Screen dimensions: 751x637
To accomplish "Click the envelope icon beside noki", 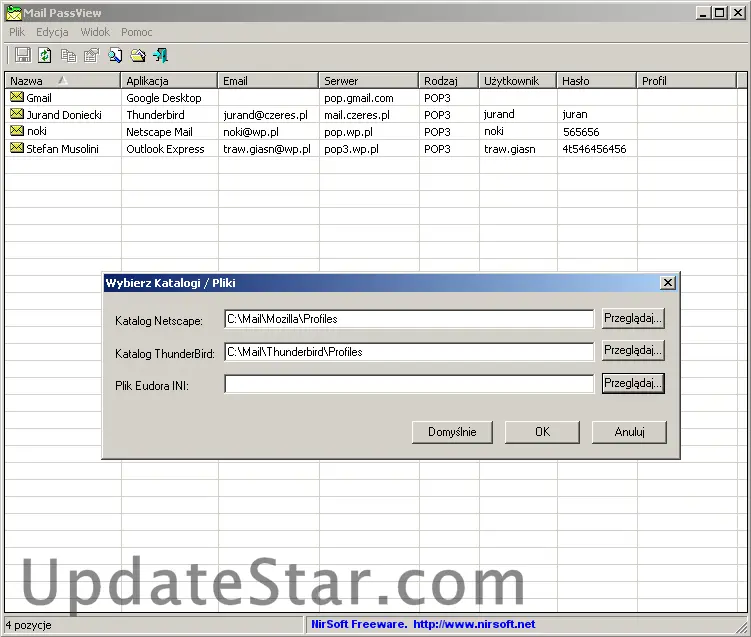I will coord(17,131).
